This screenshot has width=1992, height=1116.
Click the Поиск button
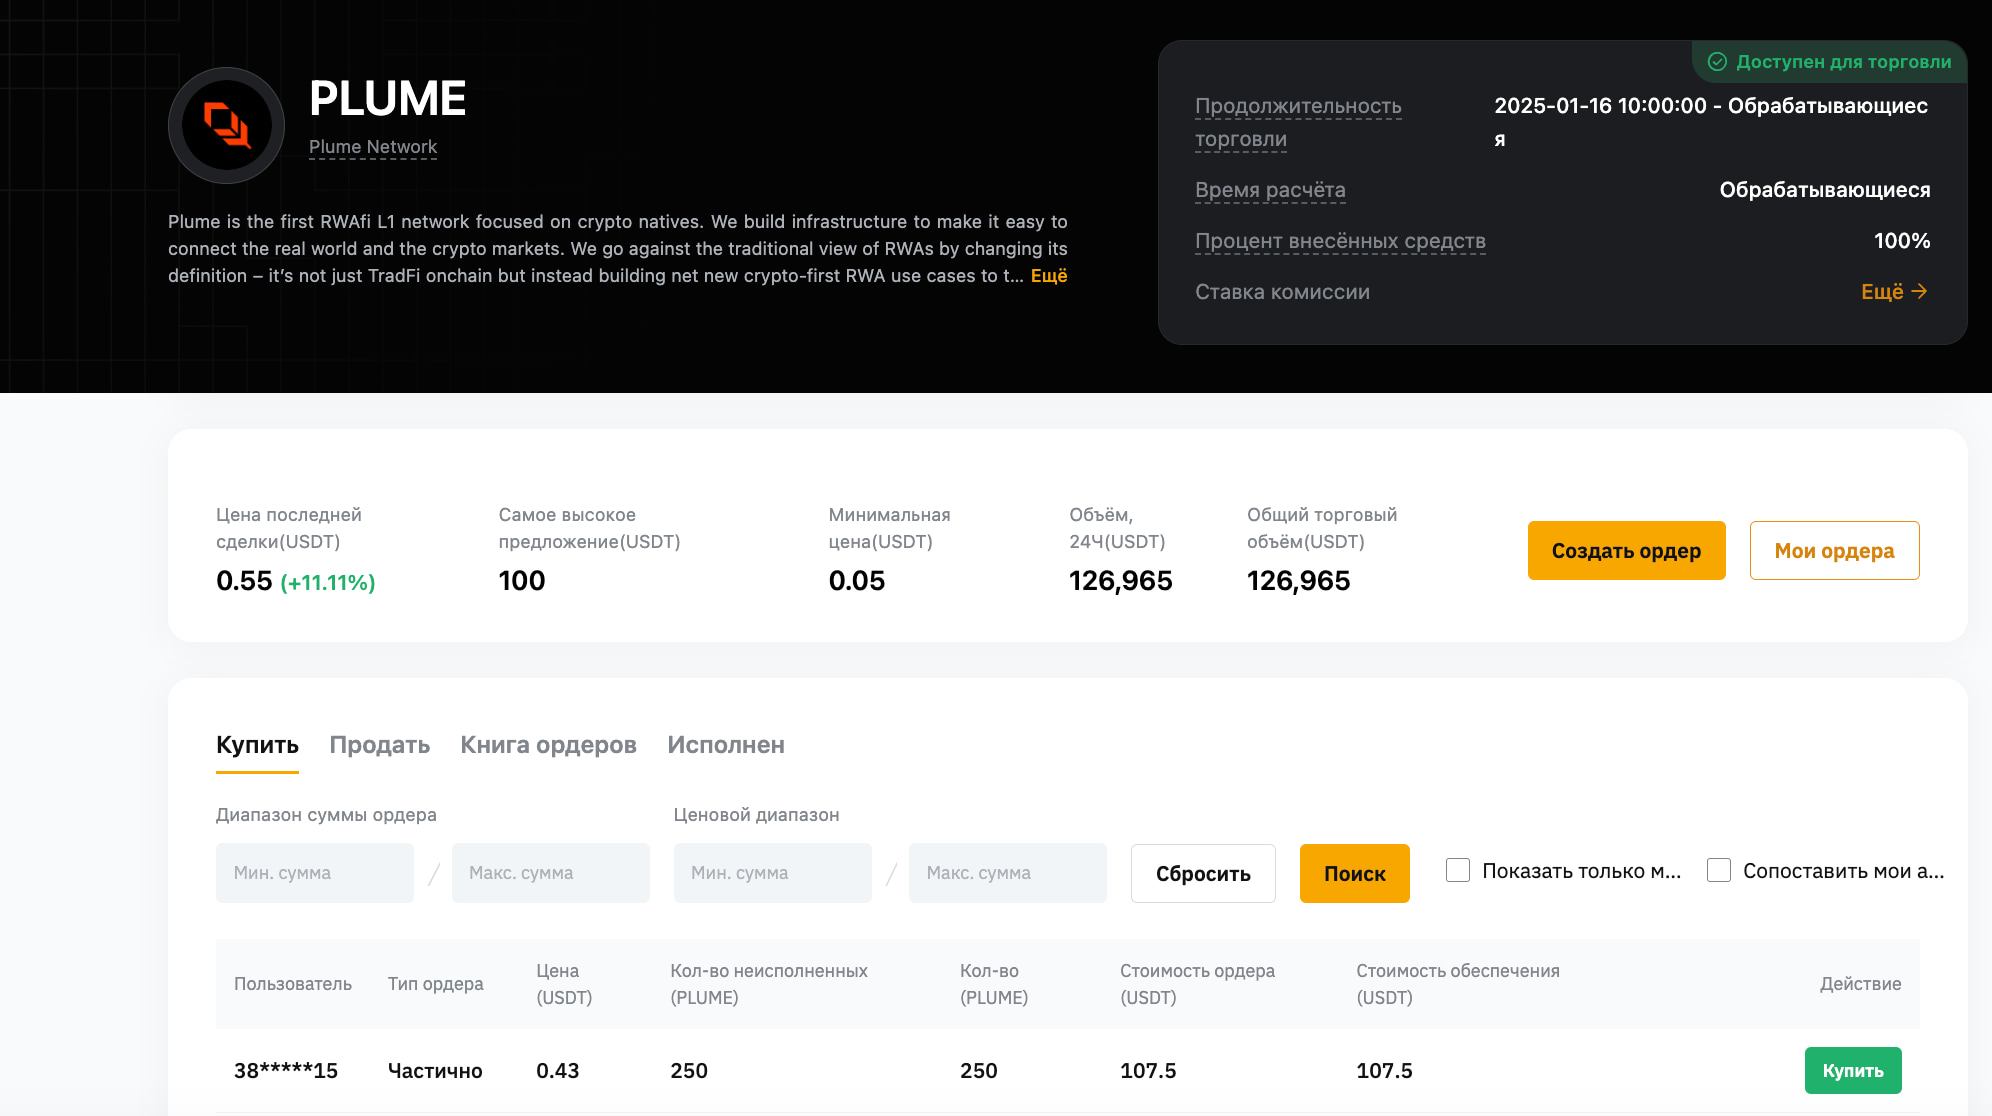(x=1355, y=873)
